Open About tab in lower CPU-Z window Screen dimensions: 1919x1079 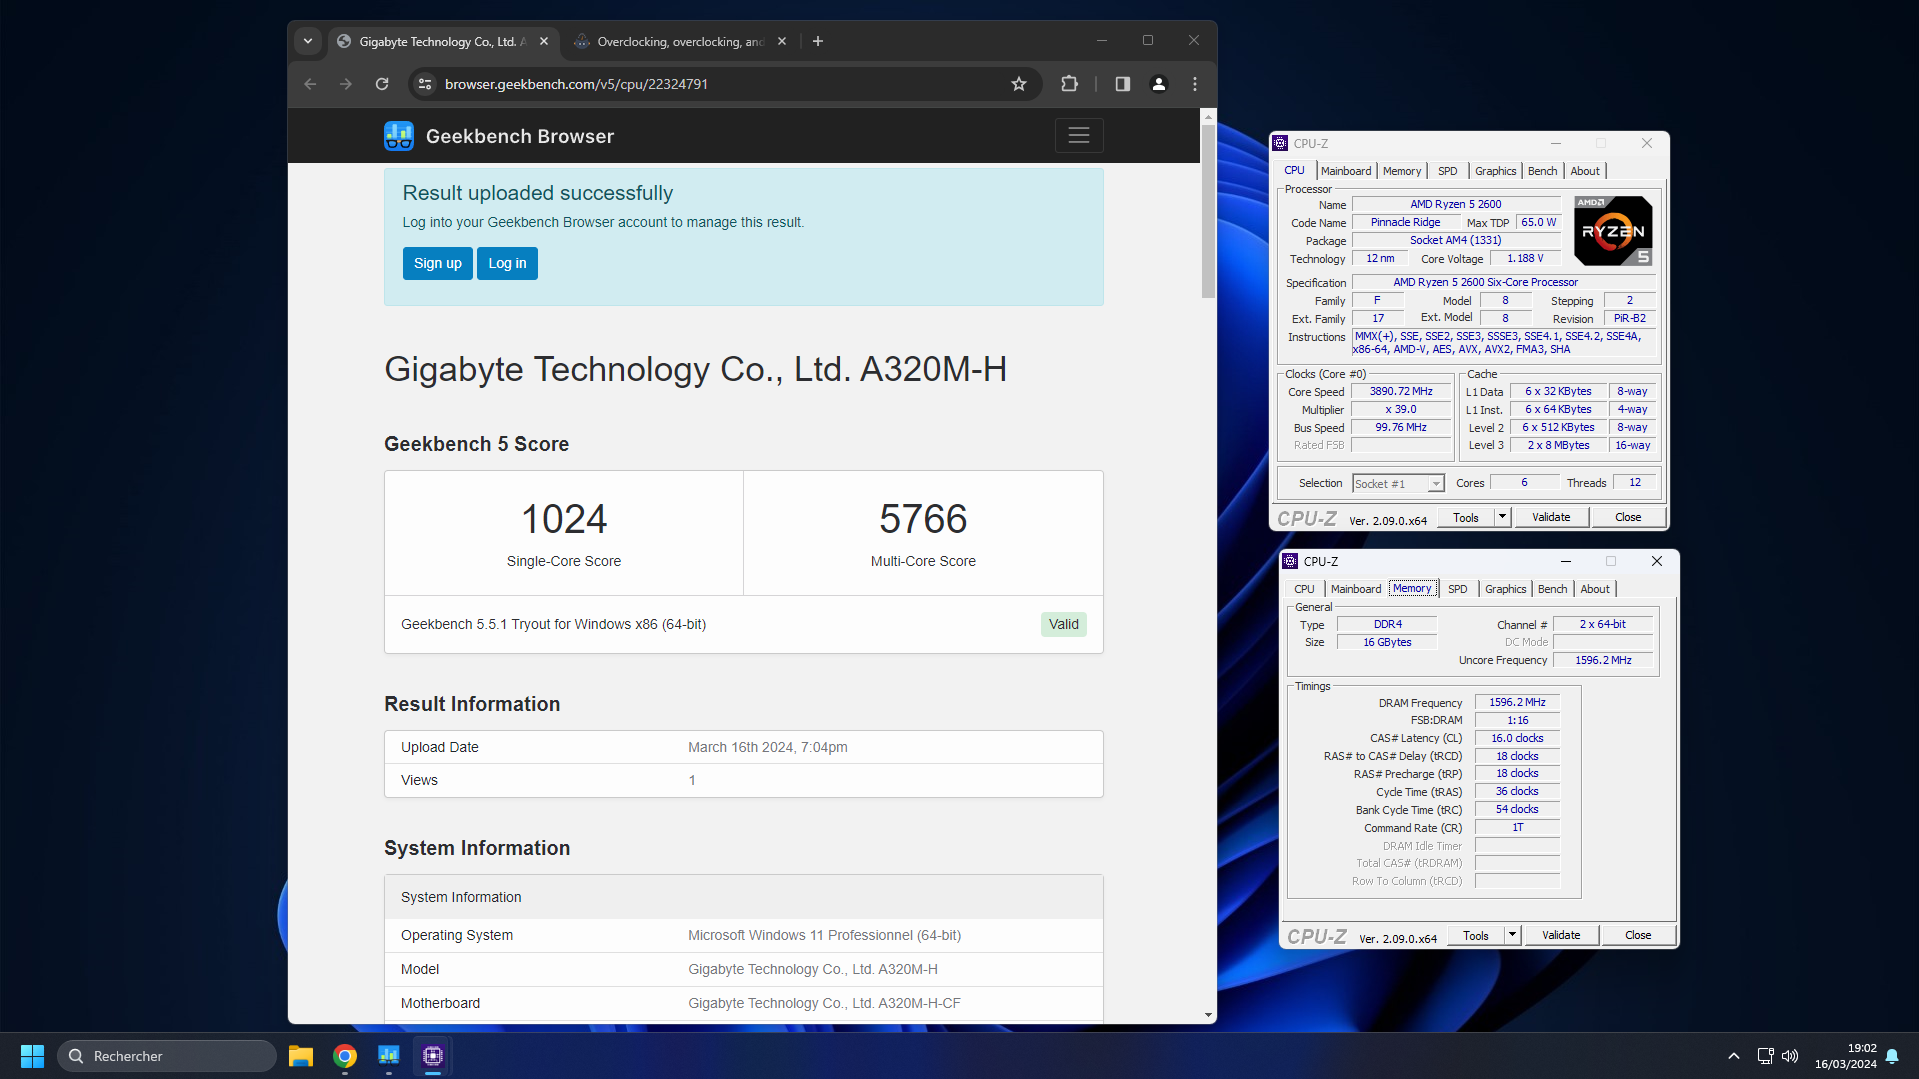click(x=1595, y=589)
